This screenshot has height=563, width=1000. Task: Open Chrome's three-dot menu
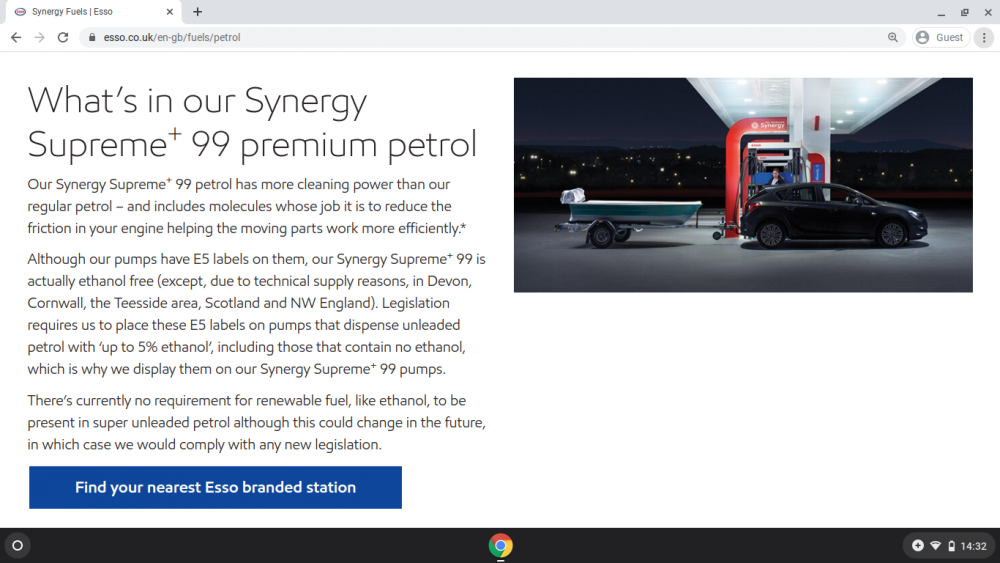tap(984, 38)
